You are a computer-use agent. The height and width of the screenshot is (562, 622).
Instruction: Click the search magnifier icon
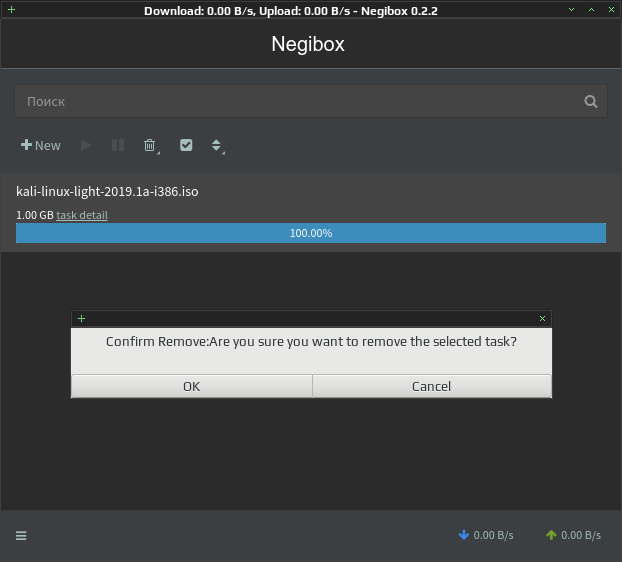click(x=591, y=102)
